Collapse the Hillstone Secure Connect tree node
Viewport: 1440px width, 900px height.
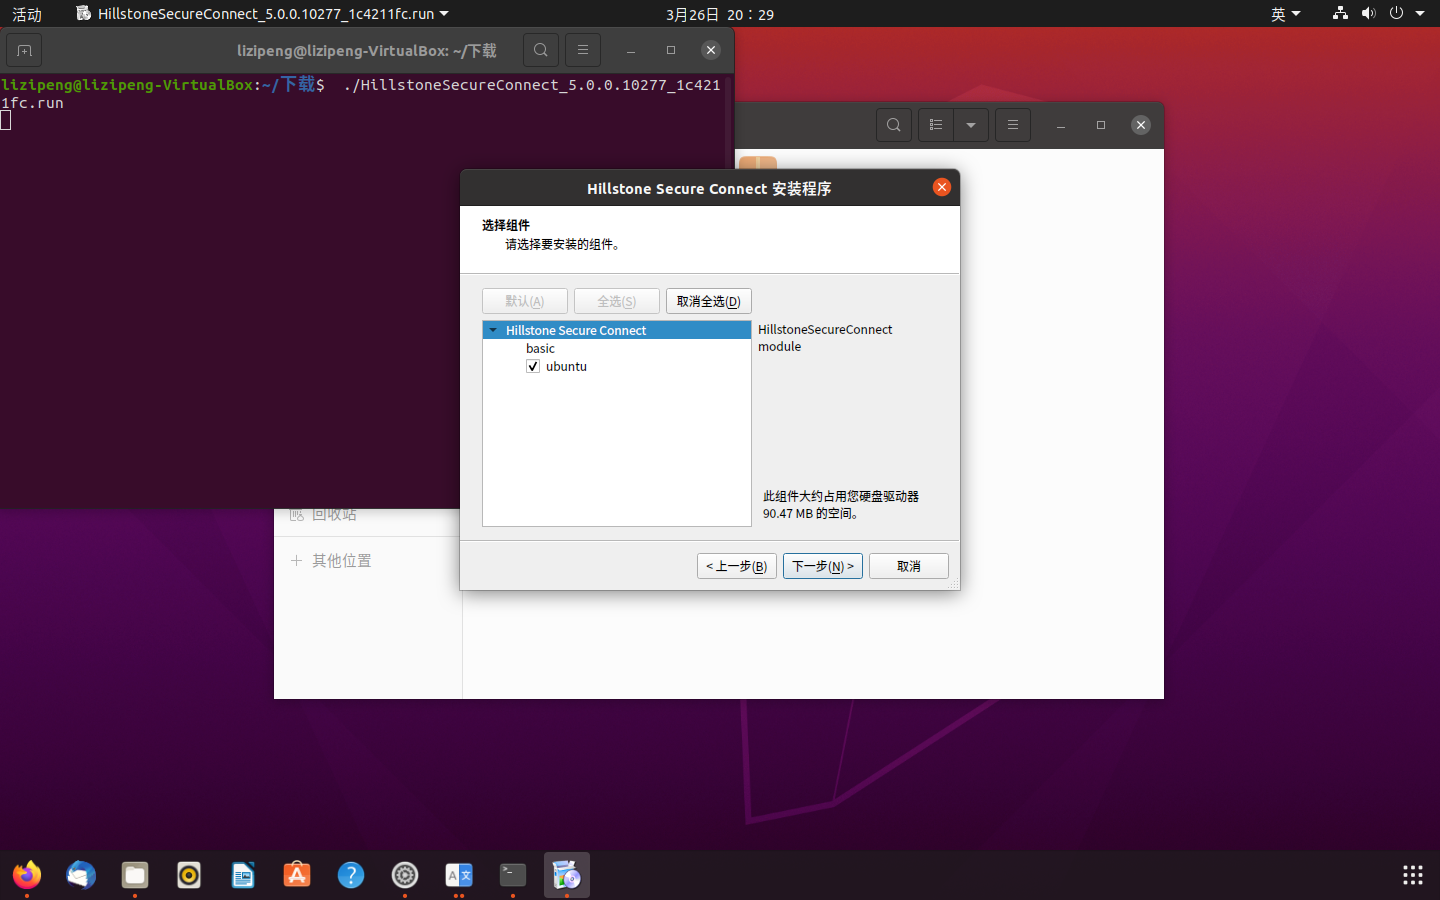coord(493,330)
